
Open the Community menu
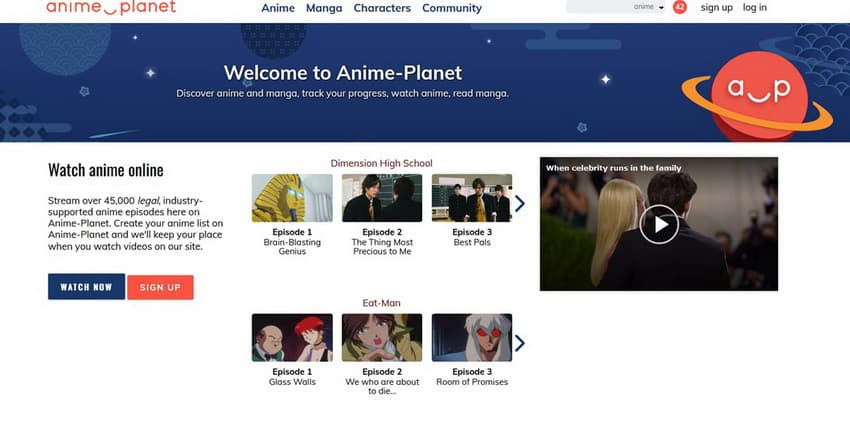pyautogui.click(x=452, y=8)
